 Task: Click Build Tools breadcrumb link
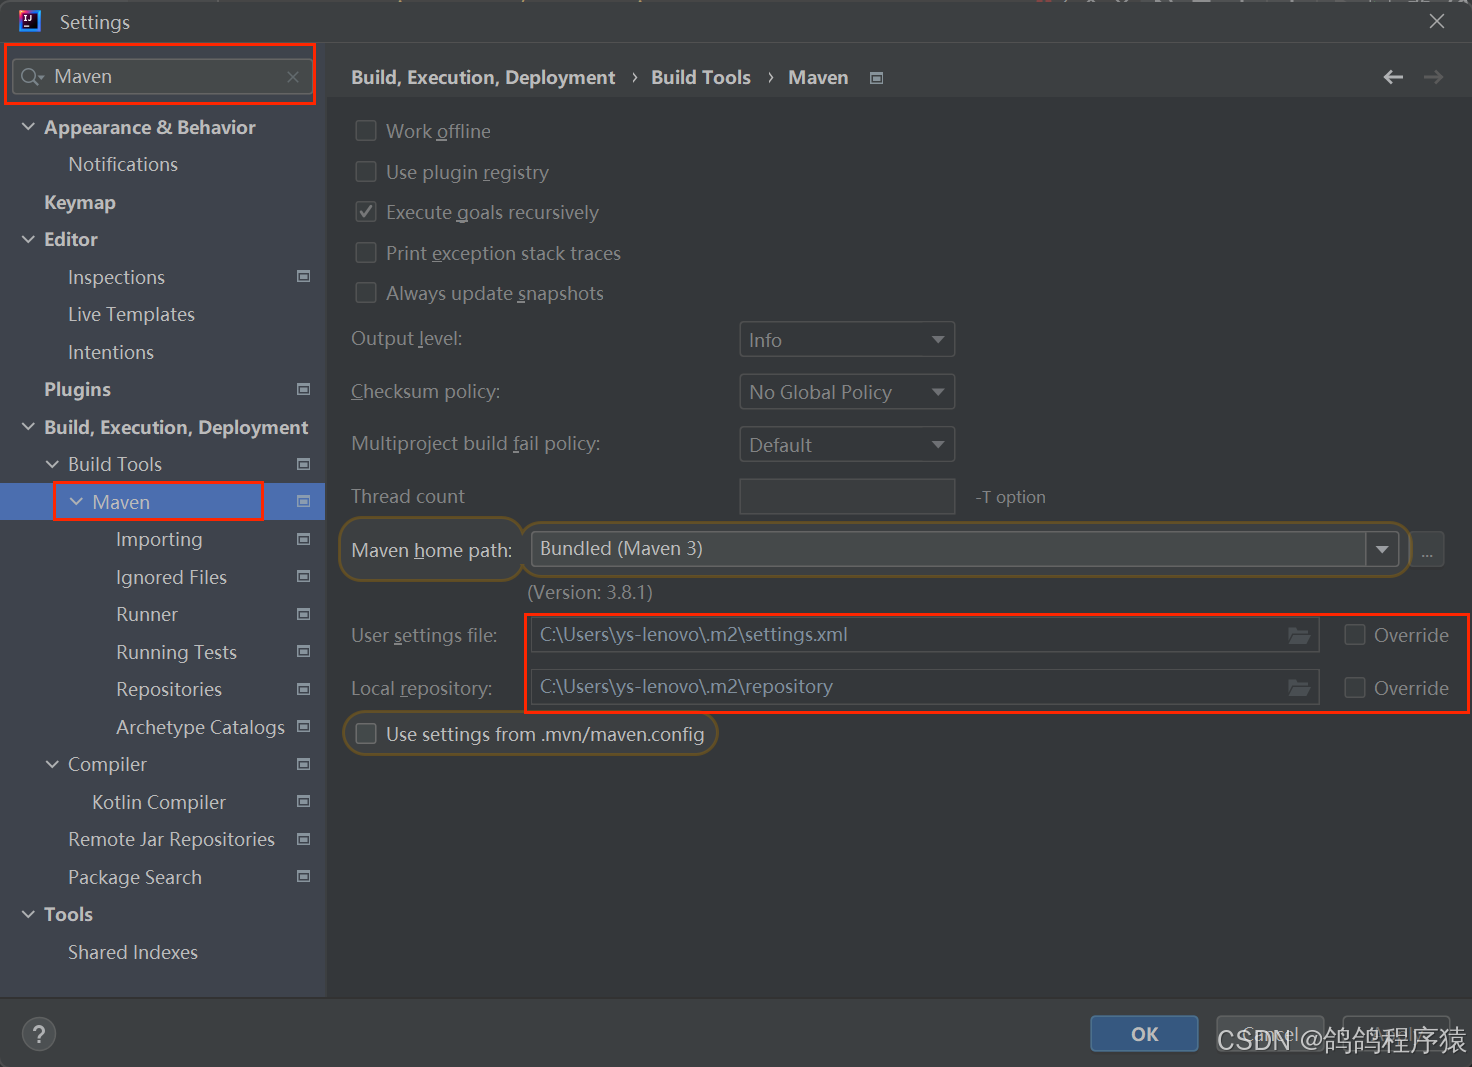[701, 77]
